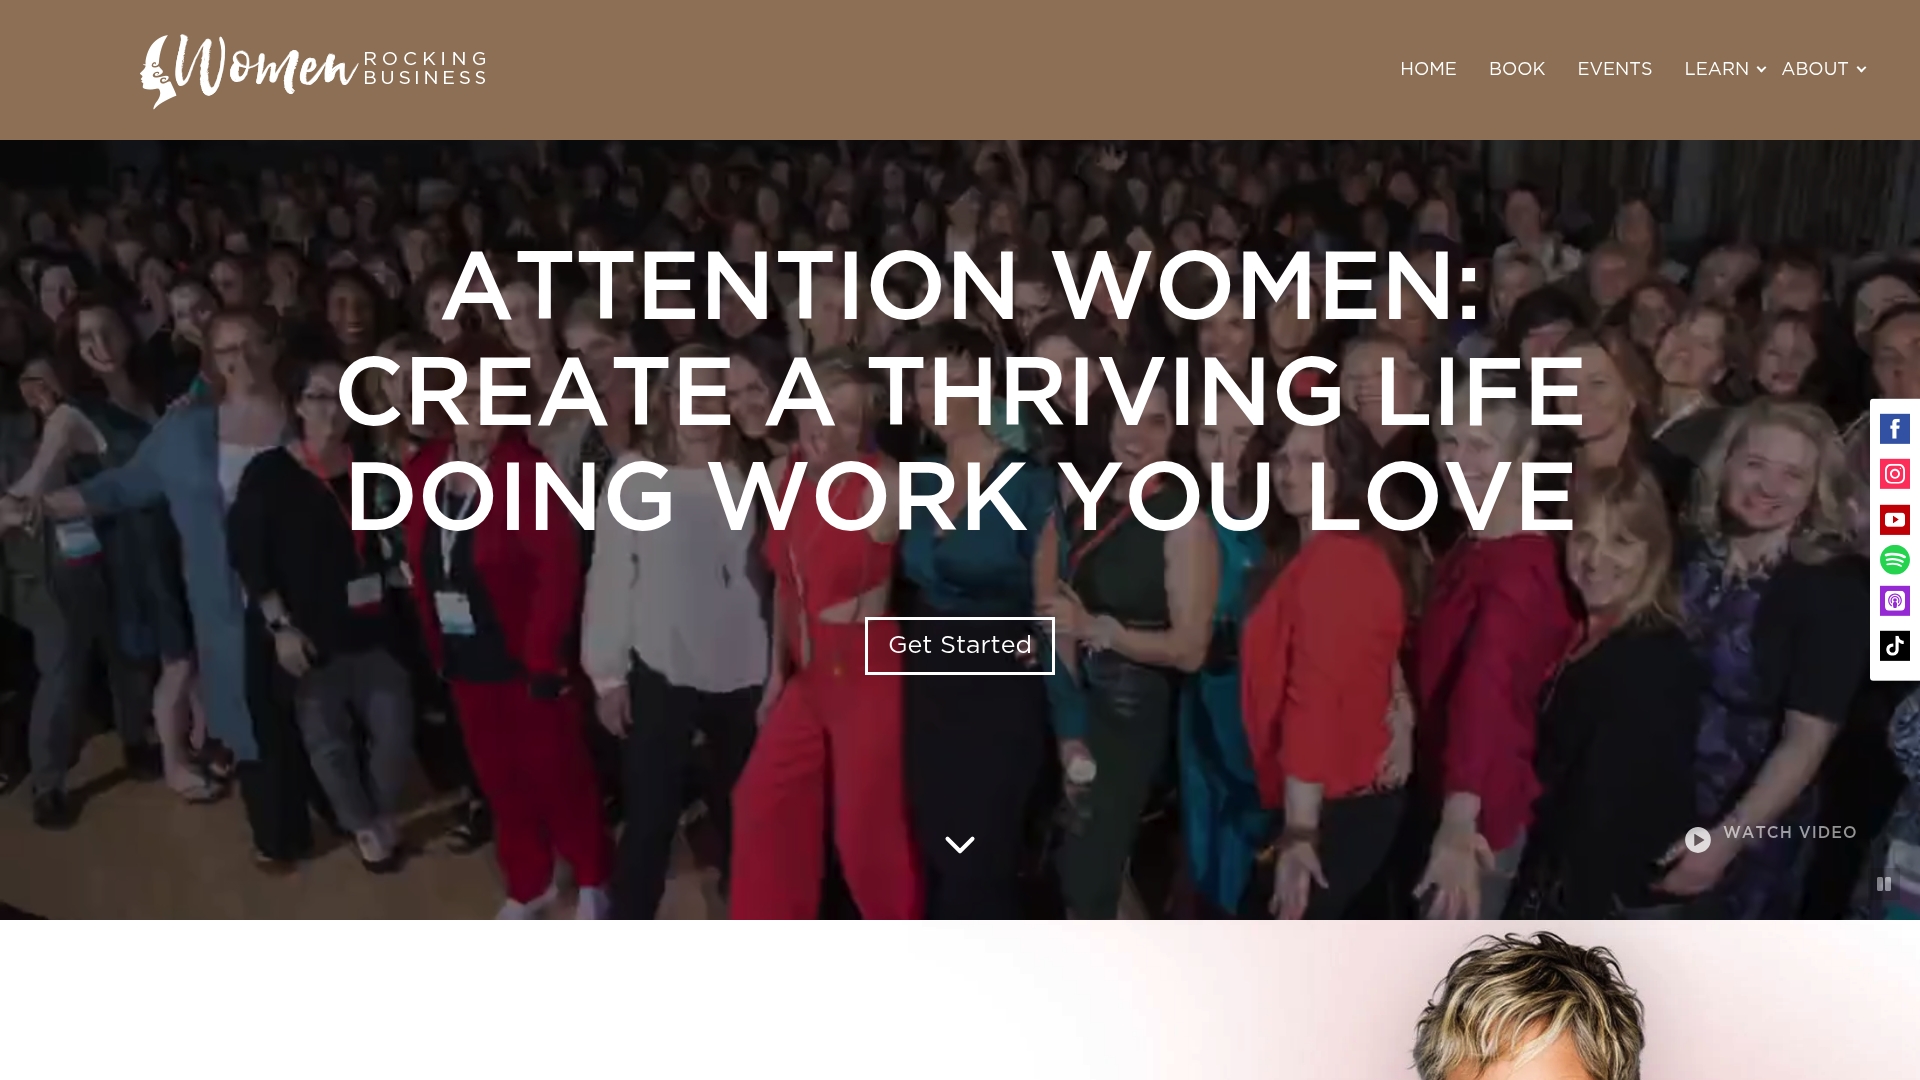Expand the About menu chevron

(1861, 70)
